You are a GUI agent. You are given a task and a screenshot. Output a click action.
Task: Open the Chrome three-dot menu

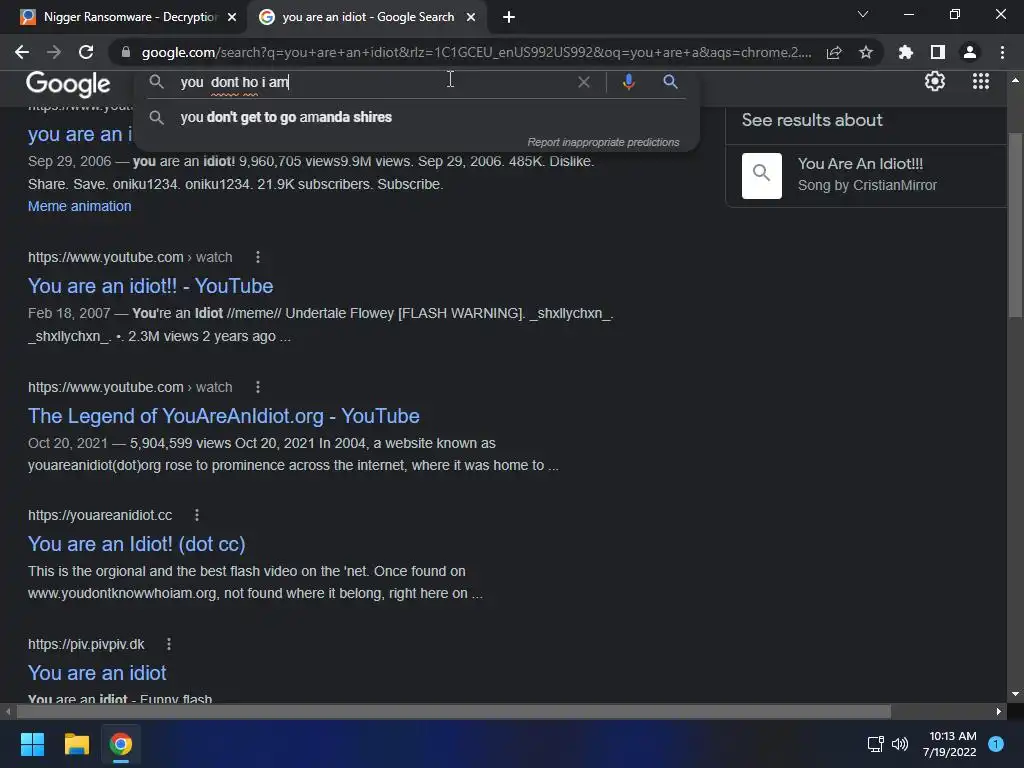click(1002, 52)
